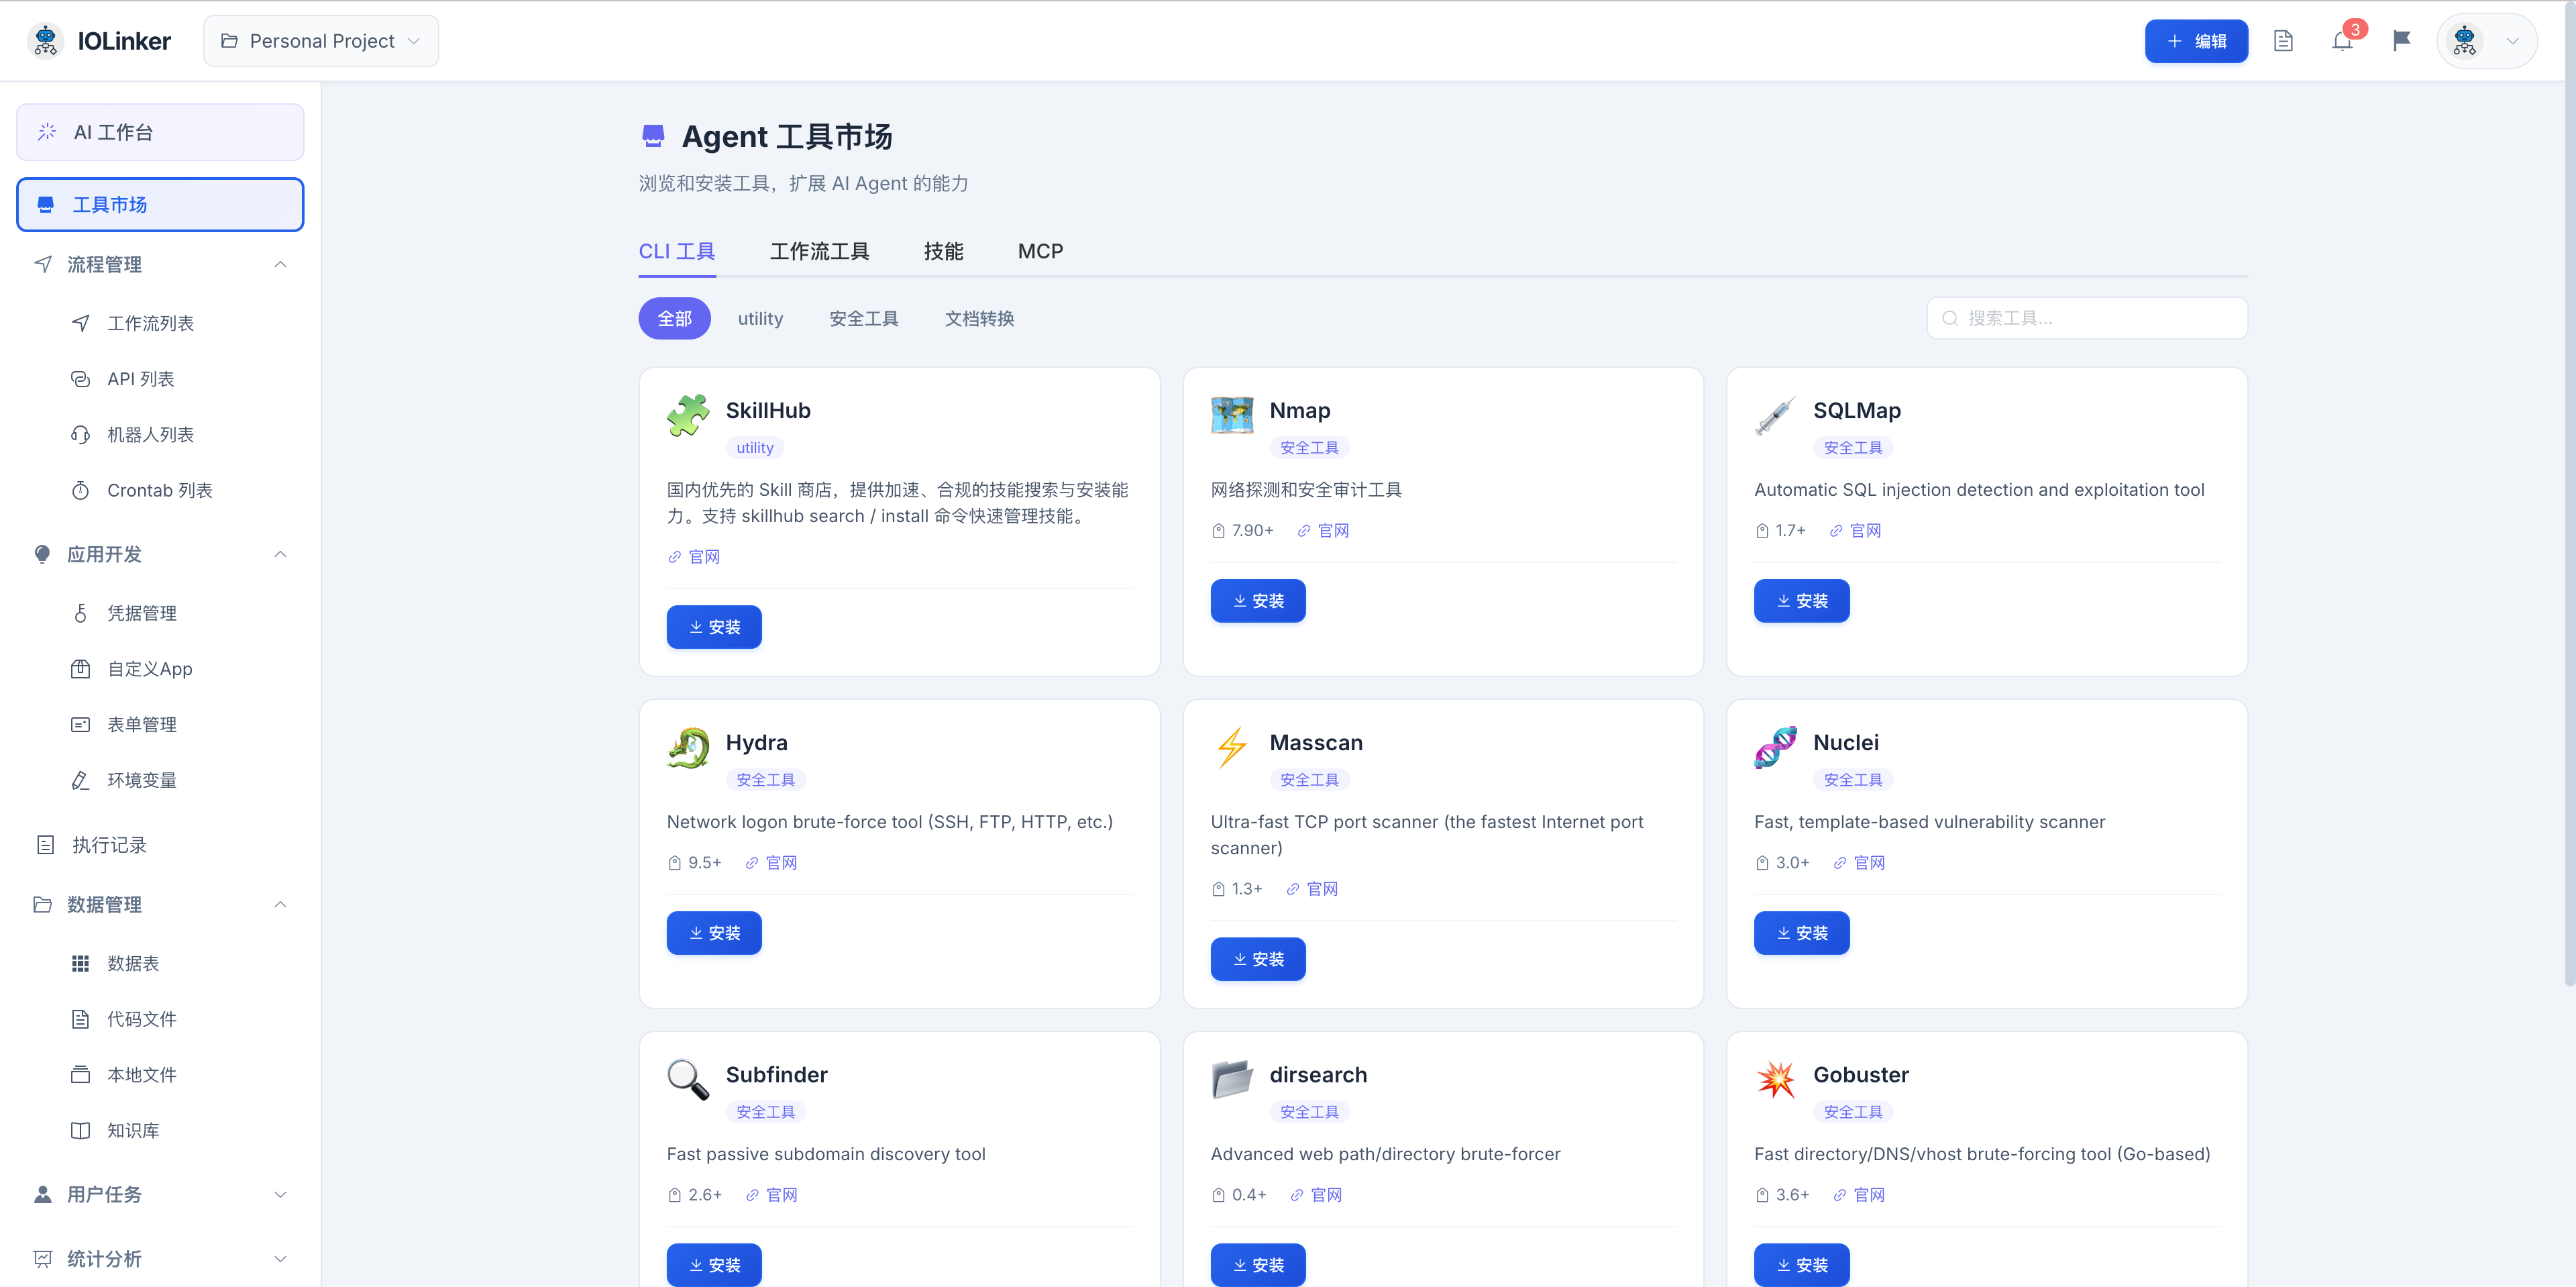Click the flag icon in header
This screenshot has height=1287, width=2576.
2402,41
